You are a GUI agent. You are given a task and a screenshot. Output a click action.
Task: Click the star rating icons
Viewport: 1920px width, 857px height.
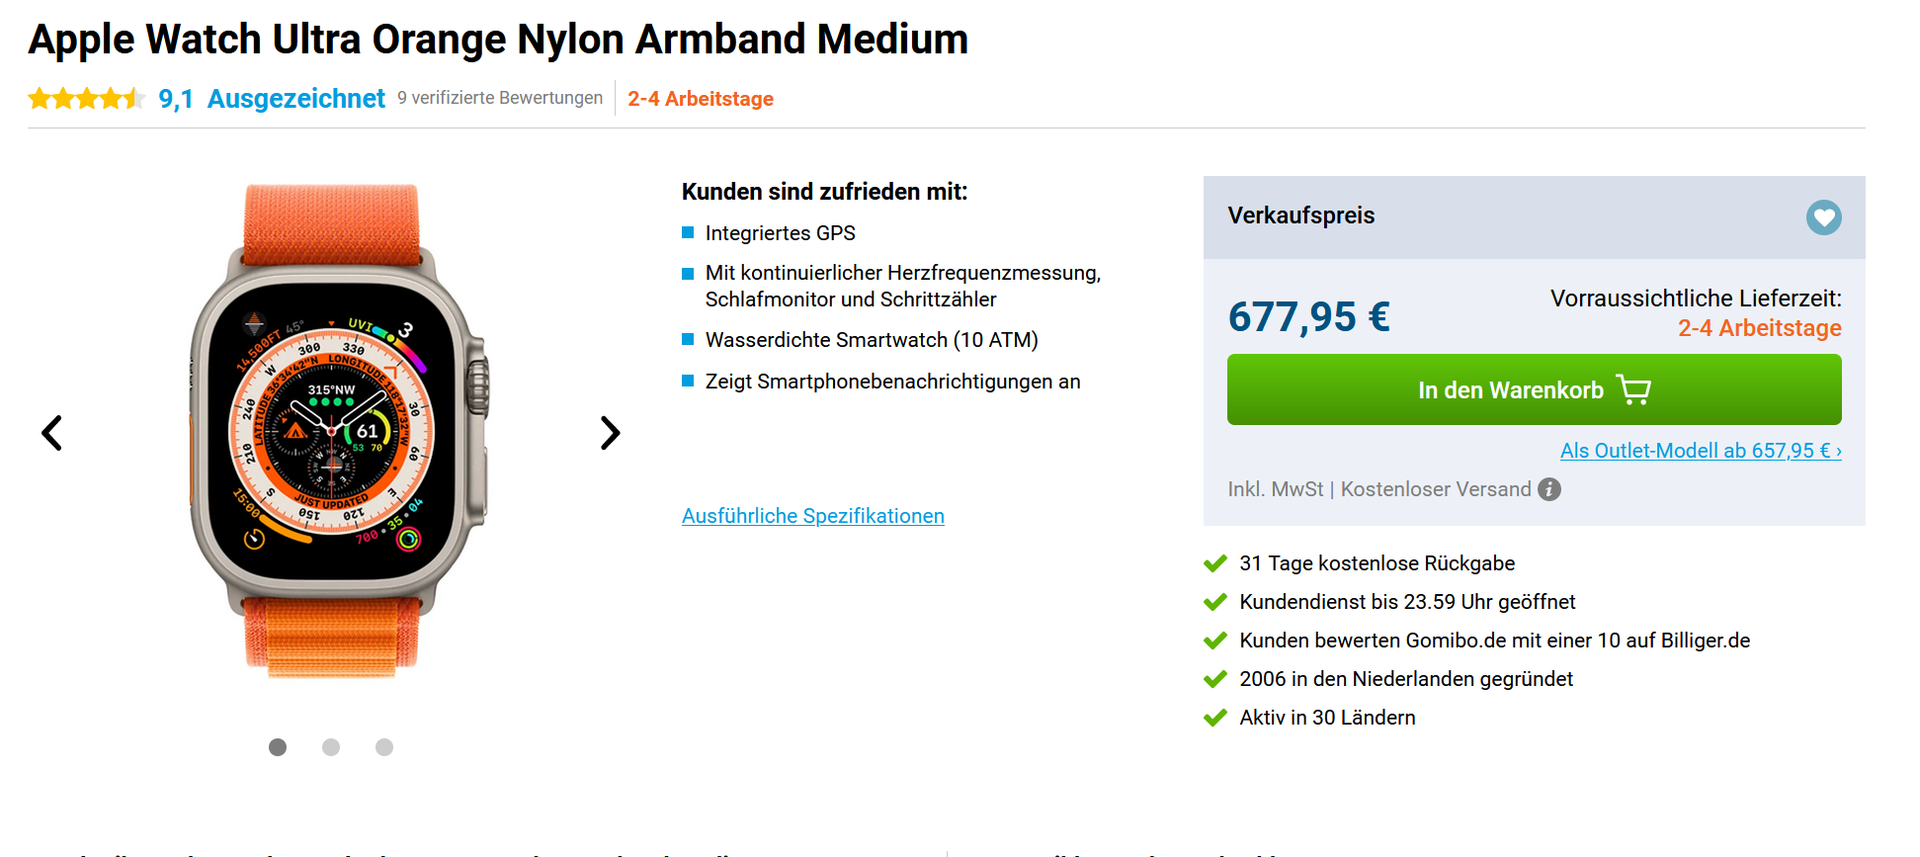pos(86,98)
